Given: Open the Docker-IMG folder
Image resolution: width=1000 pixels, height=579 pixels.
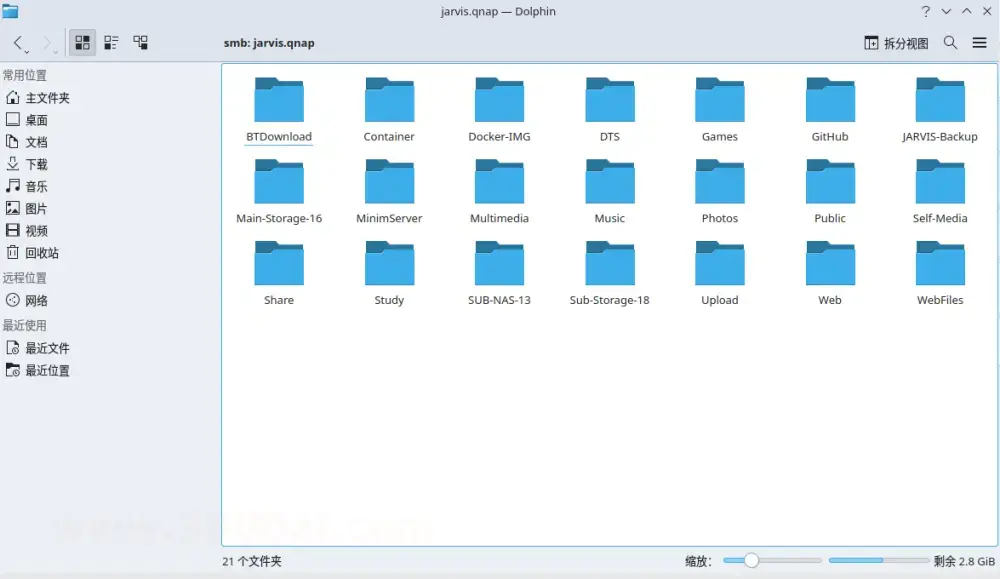Looking at the screenshot, I should (499, 109).
